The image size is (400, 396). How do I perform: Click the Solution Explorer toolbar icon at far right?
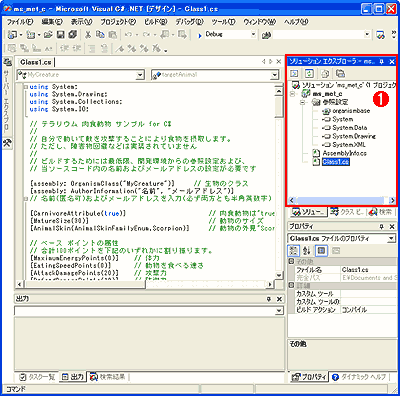(380, 35)
